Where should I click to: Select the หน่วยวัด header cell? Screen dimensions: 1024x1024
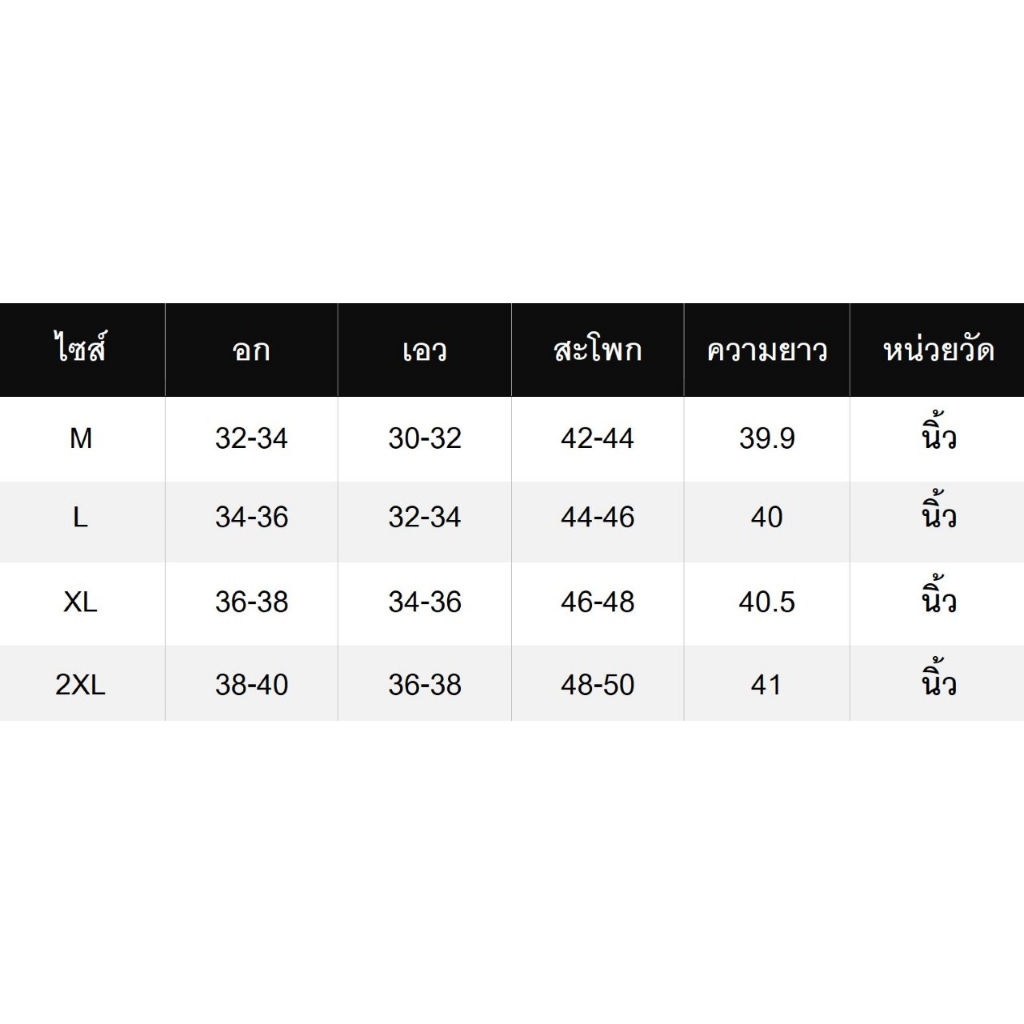(938, 351)
